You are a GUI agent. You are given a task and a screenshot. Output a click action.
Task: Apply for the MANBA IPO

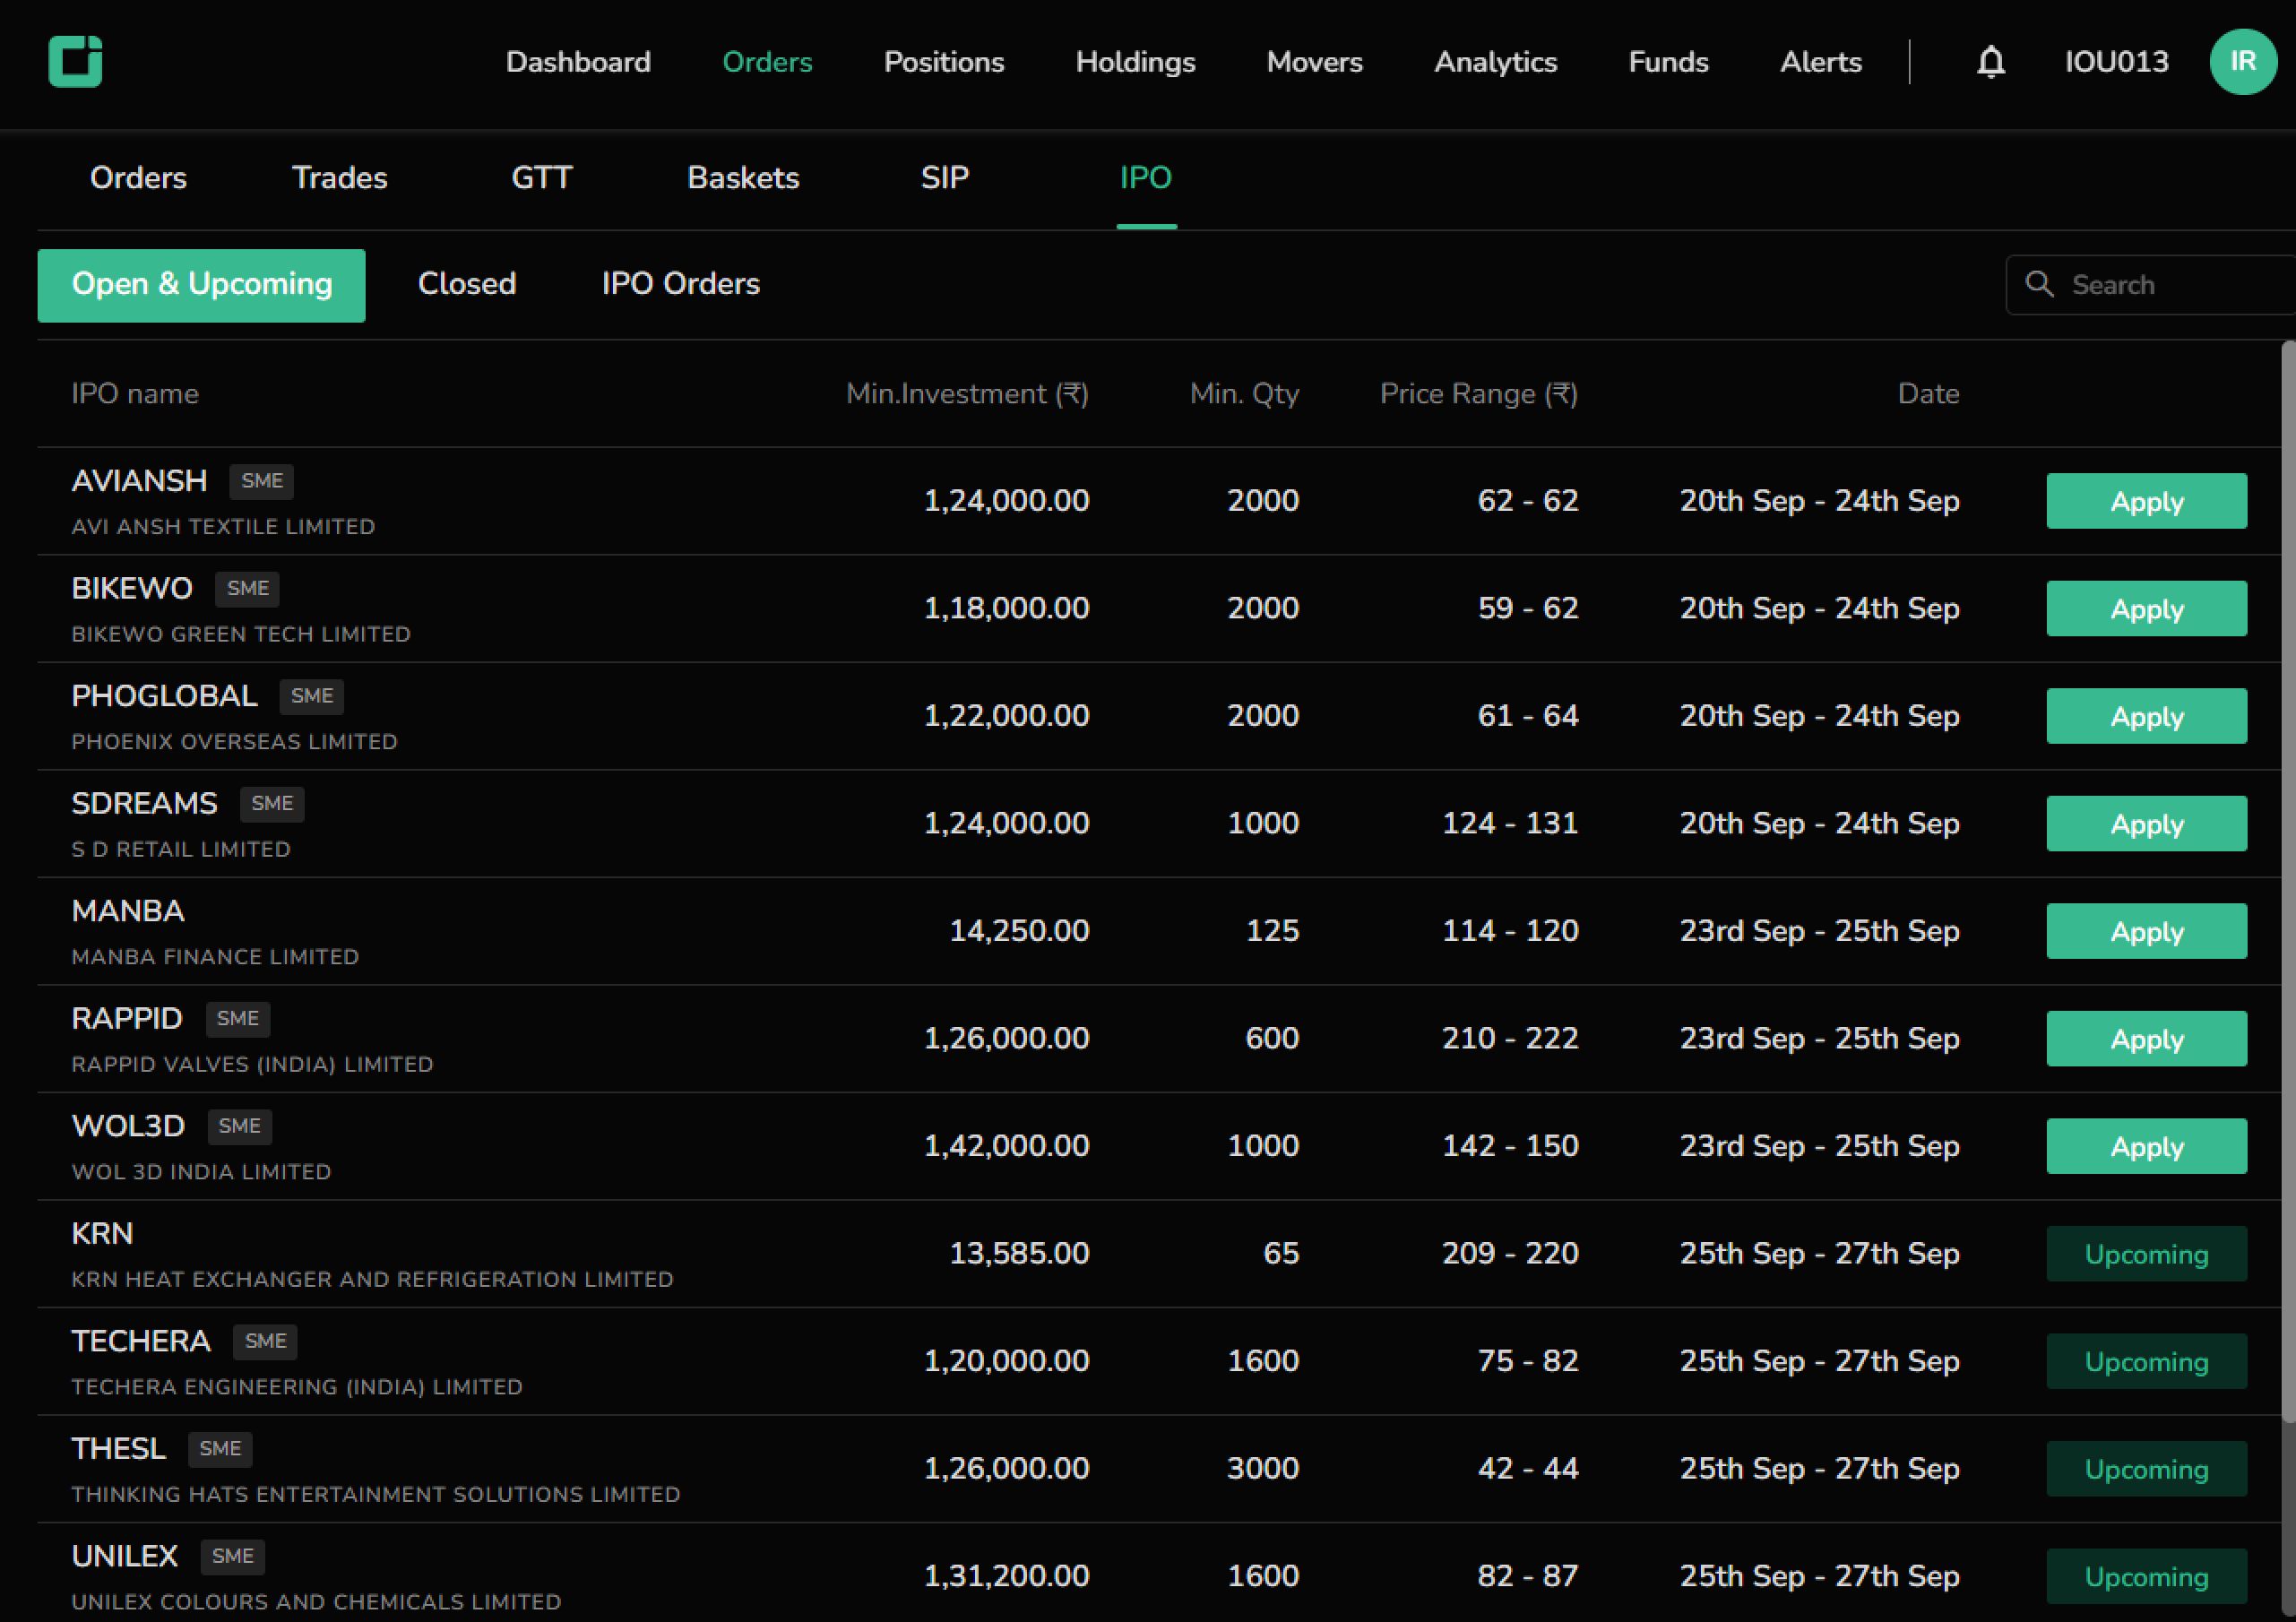coord(2146,931)
